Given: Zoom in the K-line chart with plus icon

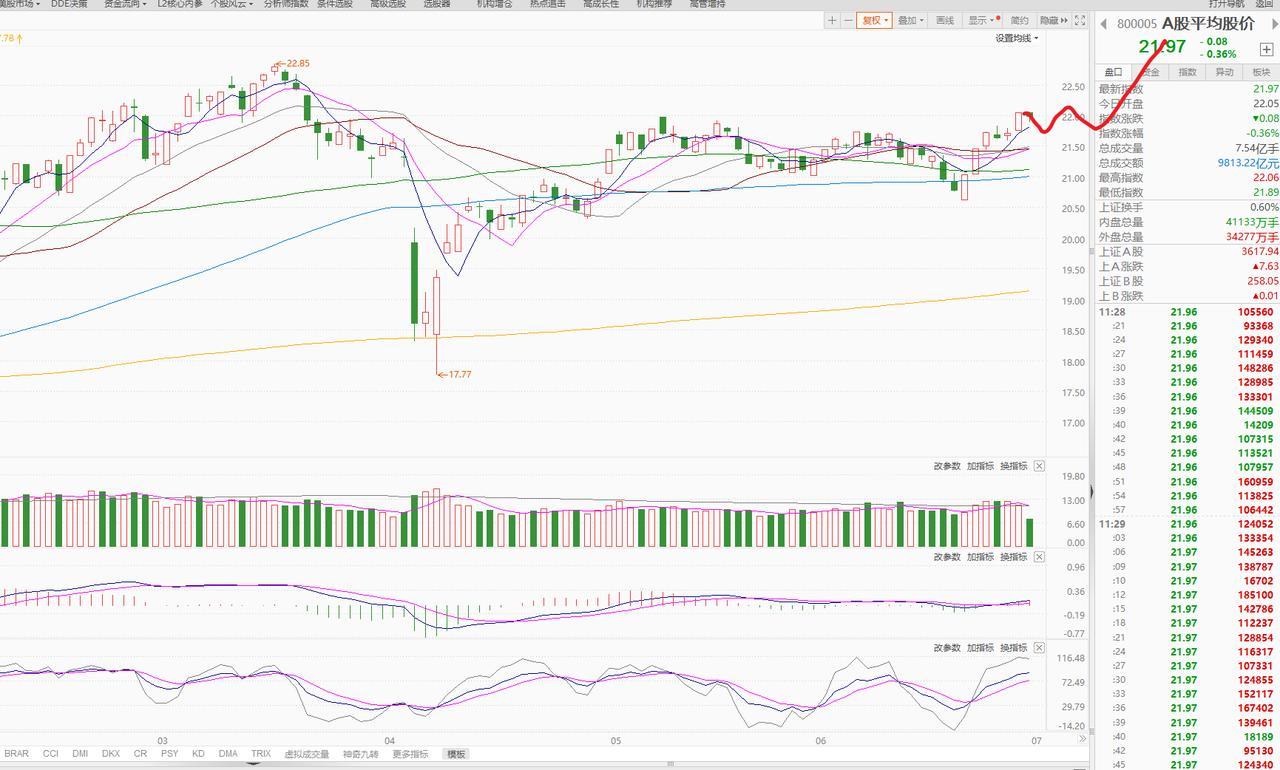Looking at the screenshot, I should click(x=832, y=20).
